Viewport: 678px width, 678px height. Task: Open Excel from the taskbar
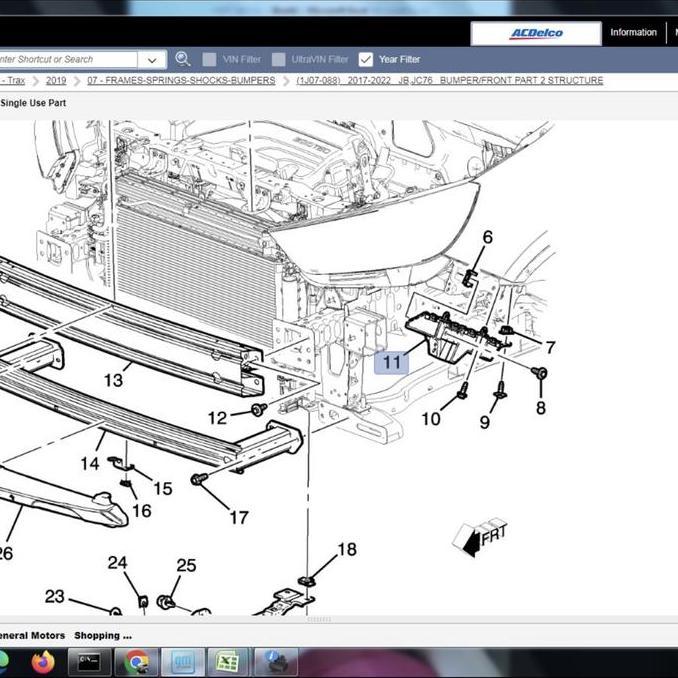228,662
